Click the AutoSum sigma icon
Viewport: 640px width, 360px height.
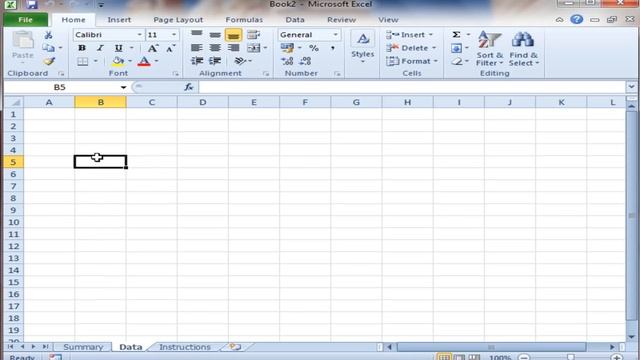coord(456,35)
